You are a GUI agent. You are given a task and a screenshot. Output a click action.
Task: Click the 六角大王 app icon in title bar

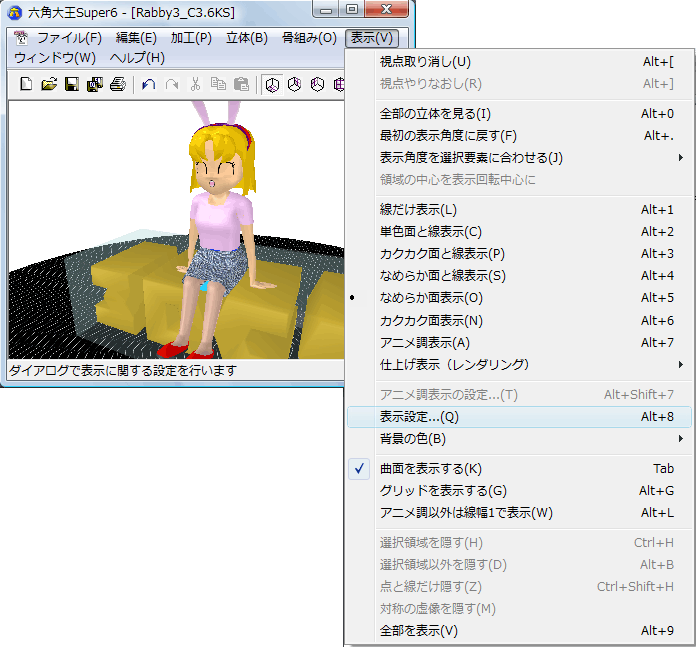(x=15, y=12)
